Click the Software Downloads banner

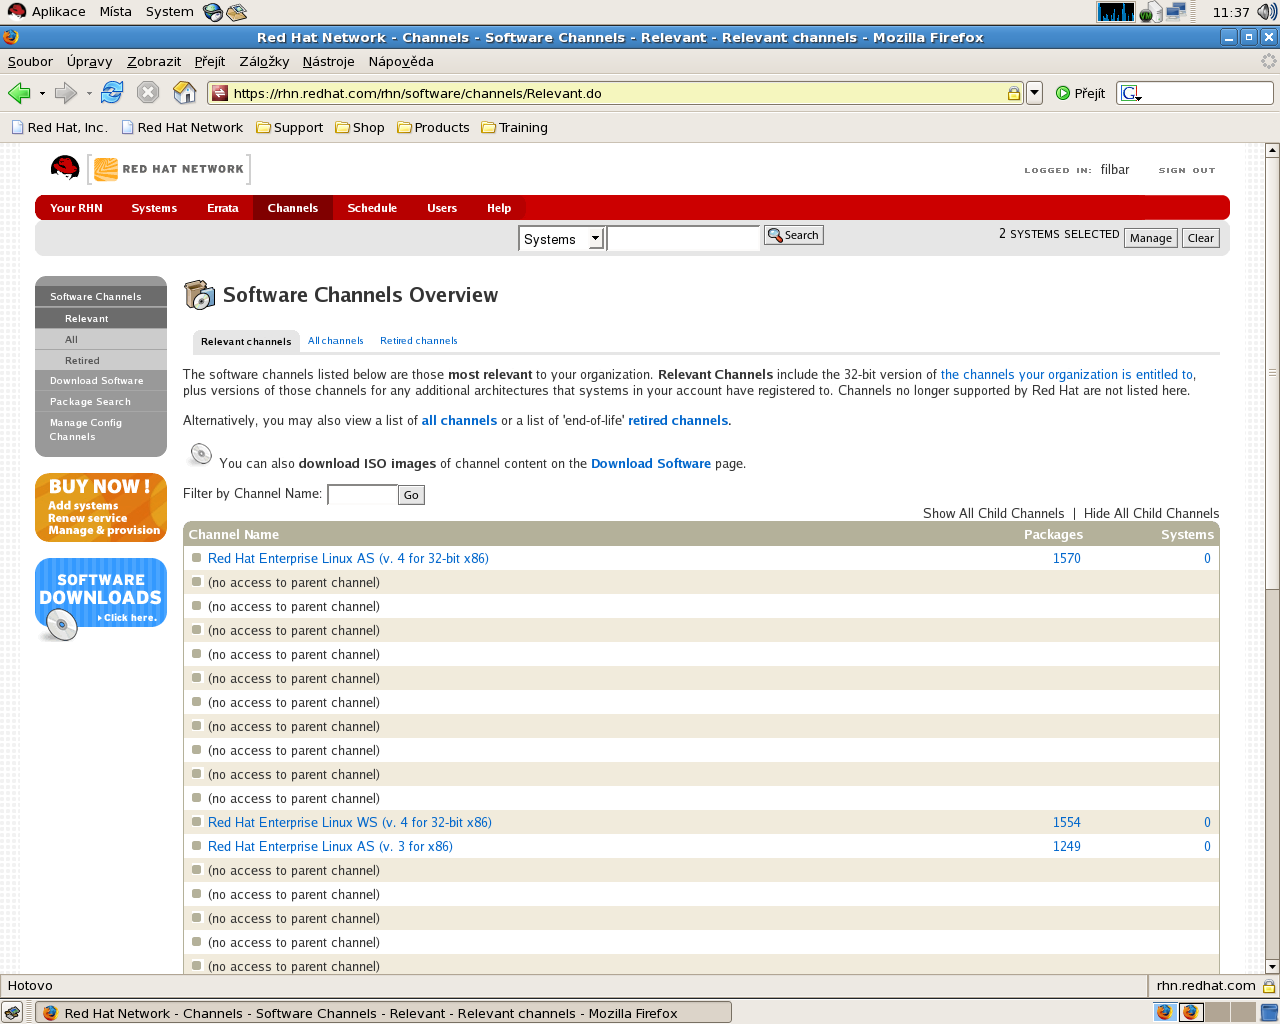pos(101,598)
